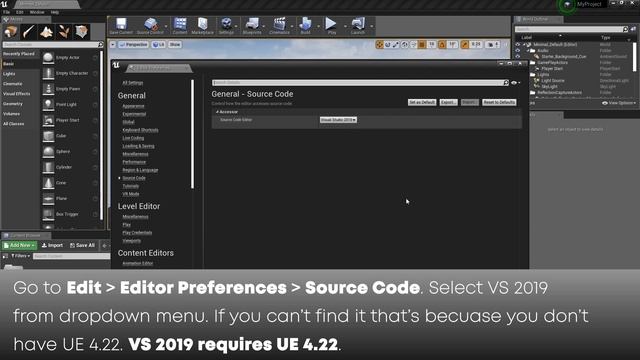640x360 pixels.
Task: Open the File menu
Action: tap(7, 12)
